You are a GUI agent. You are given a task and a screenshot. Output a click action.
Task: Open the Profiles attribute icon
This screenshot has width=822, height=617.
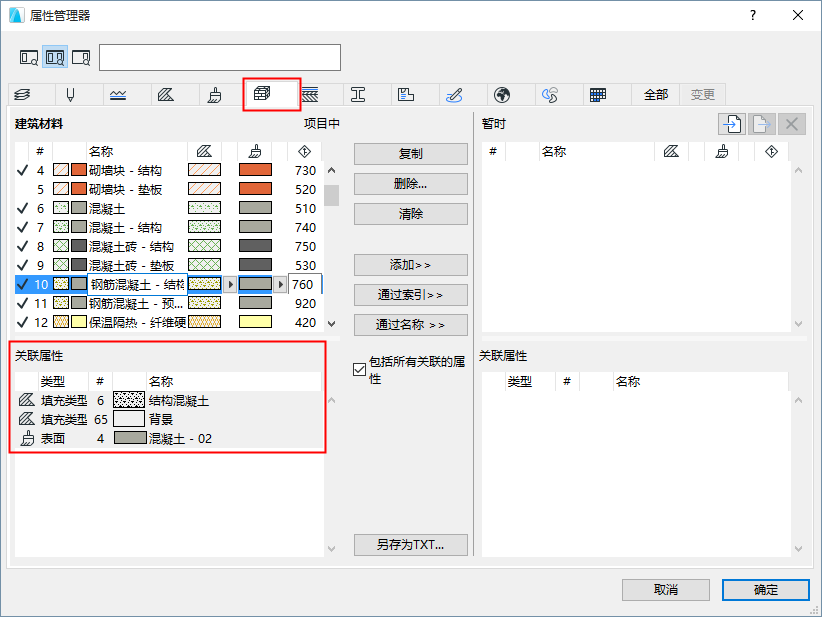coord(360,93)
